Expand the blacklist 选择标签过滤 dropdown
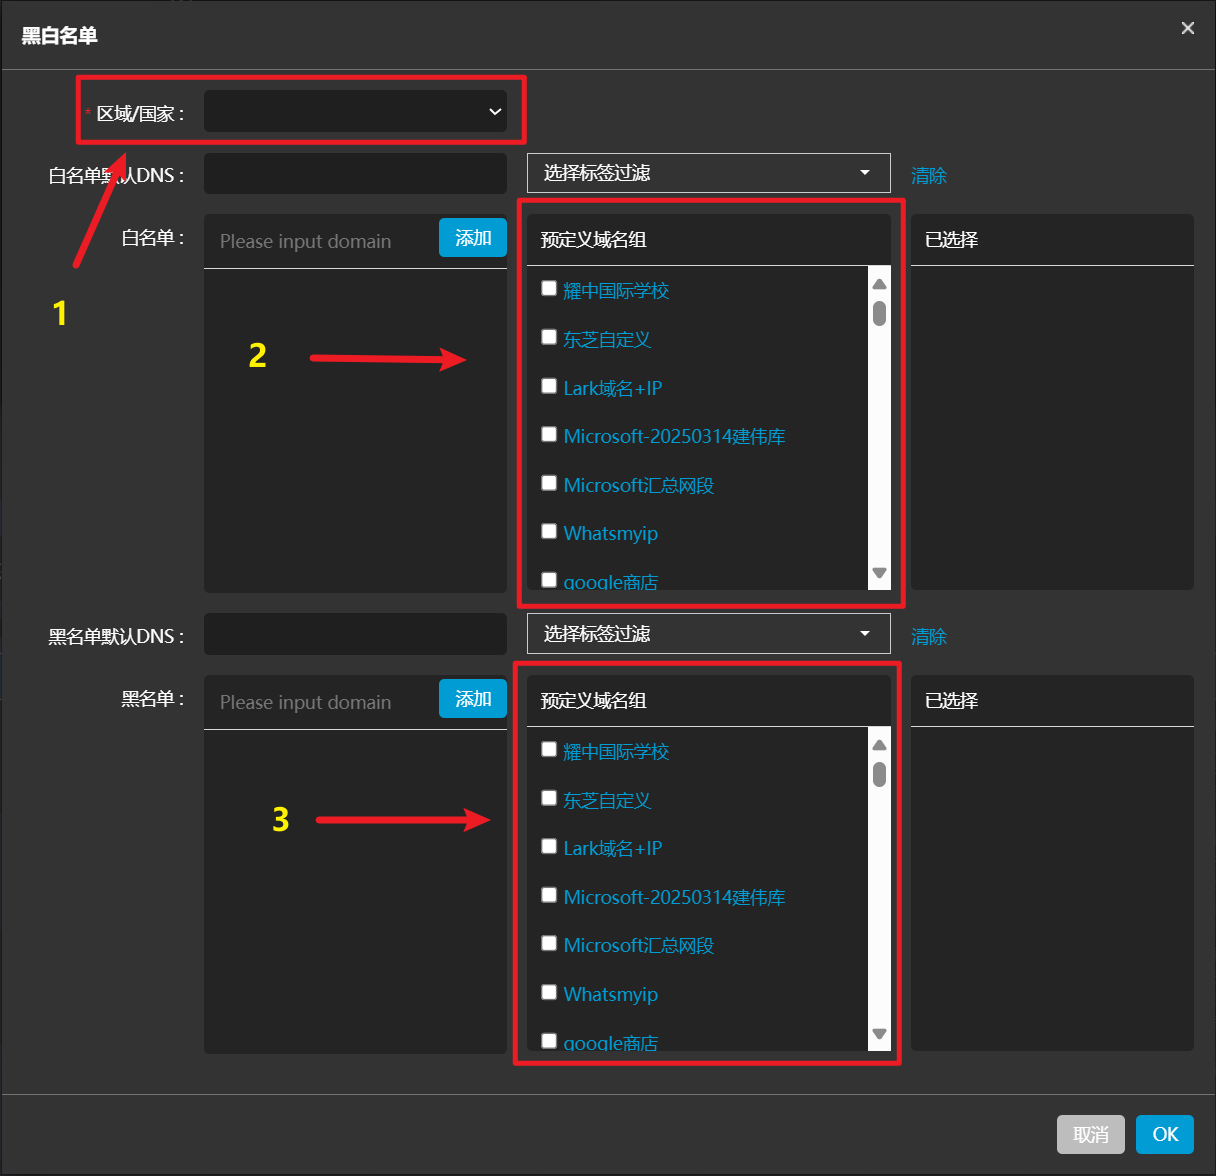This screenshot has width=1216, height=1176. [x=708, y=634]
